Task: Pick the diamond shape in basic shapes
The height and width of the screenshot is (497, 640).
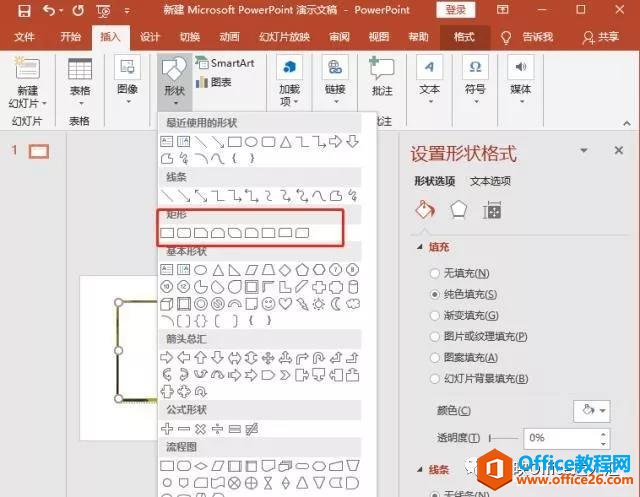Action: [285, 270]
